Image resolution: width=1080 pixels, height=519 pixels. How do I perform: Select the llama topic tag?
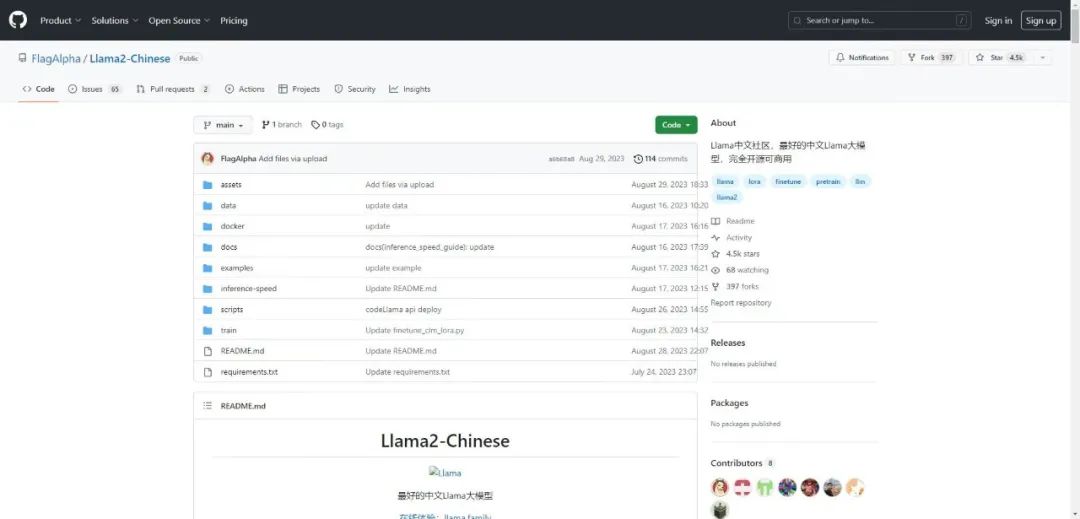[x=725, y=182]
